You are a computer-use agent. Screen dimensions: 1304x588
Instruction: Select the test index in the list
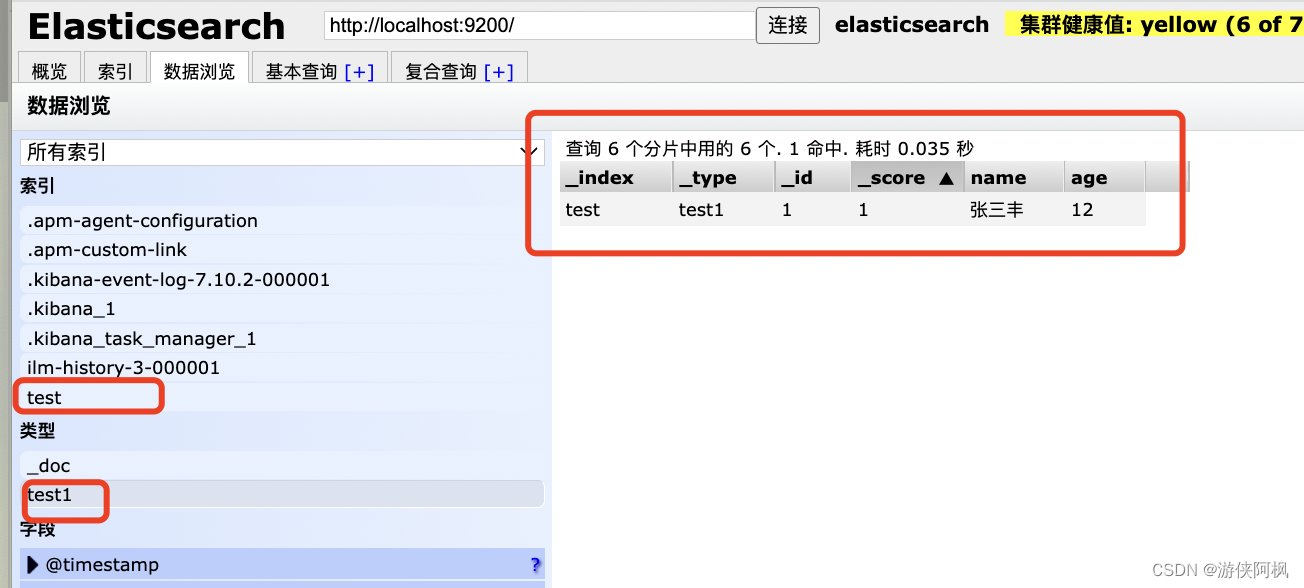pos(282,397)
